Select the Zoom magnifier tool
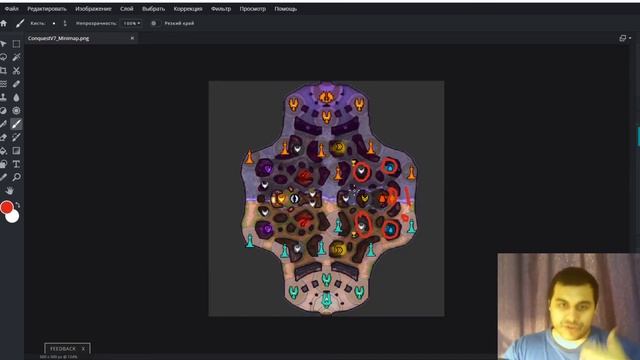The height and width of the screenshot is (360, 640). coord(16,177)
